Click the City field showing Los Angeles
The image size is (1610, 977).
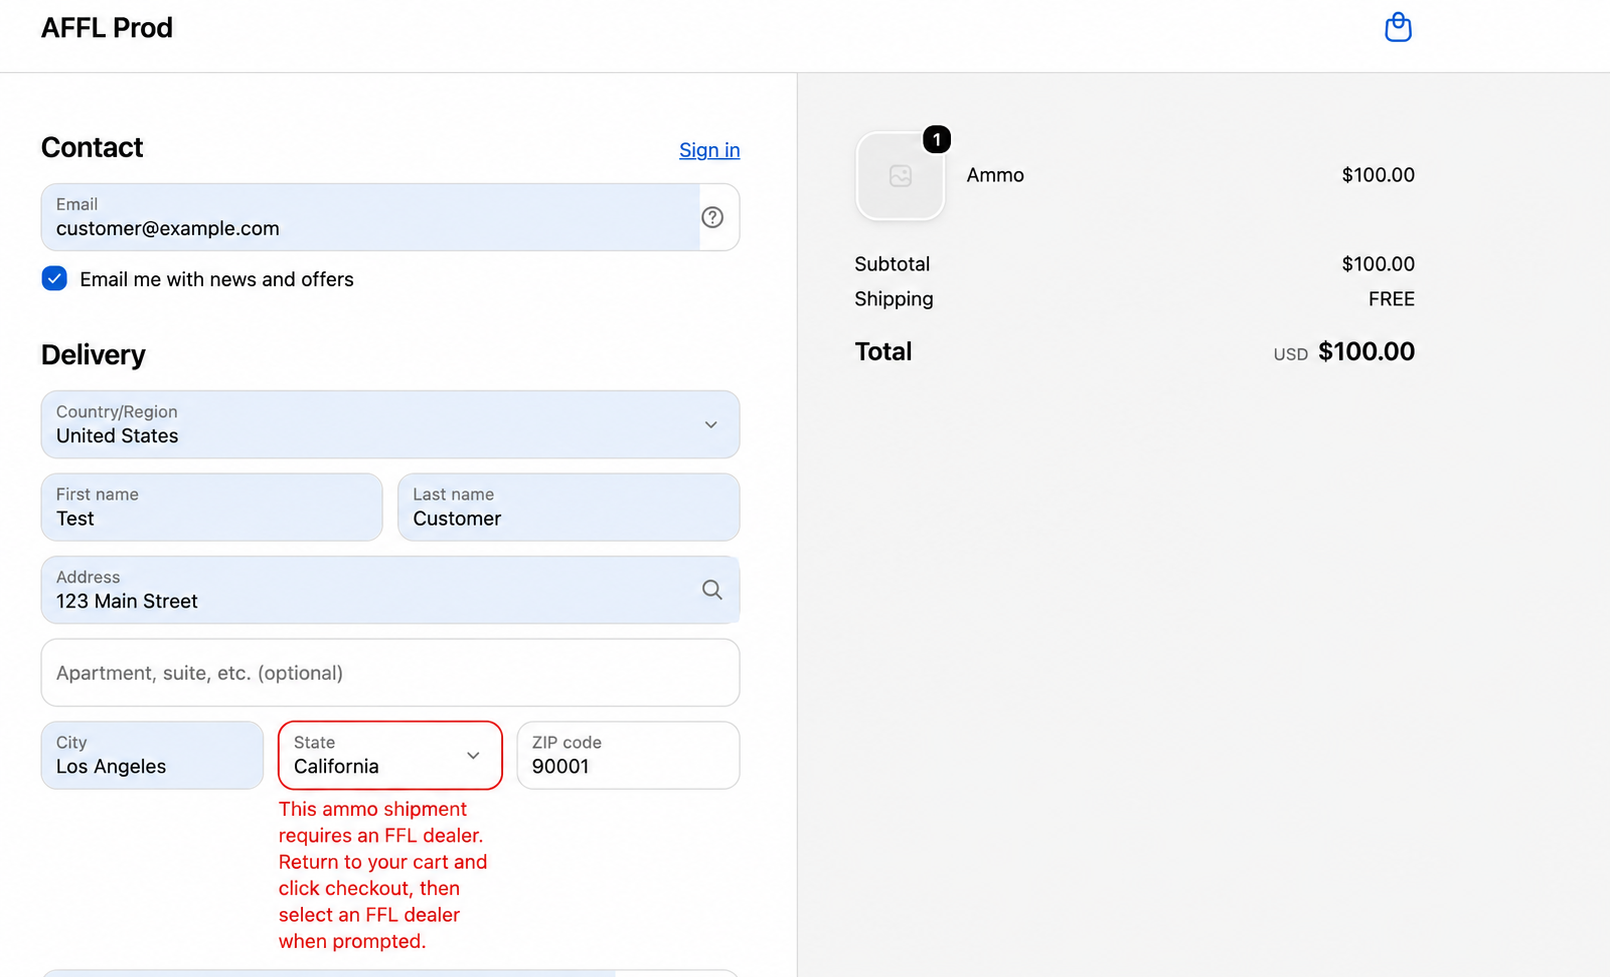(152, 755)
